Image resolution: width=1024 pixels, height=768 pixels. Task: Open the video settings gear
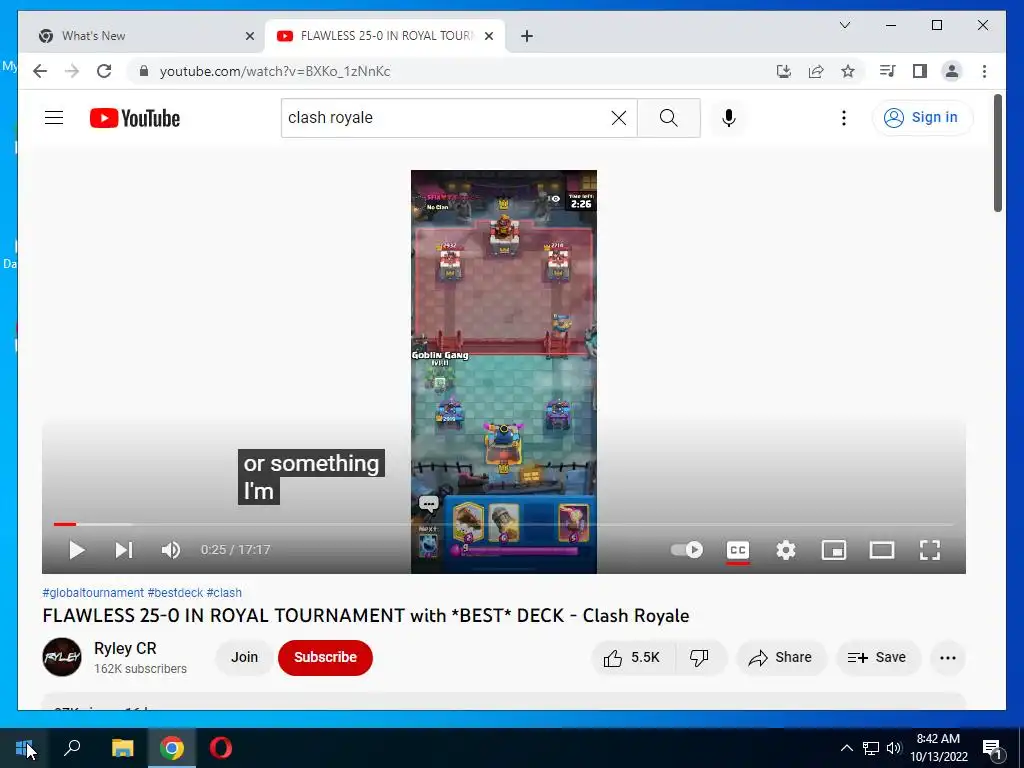coord(786,550)
